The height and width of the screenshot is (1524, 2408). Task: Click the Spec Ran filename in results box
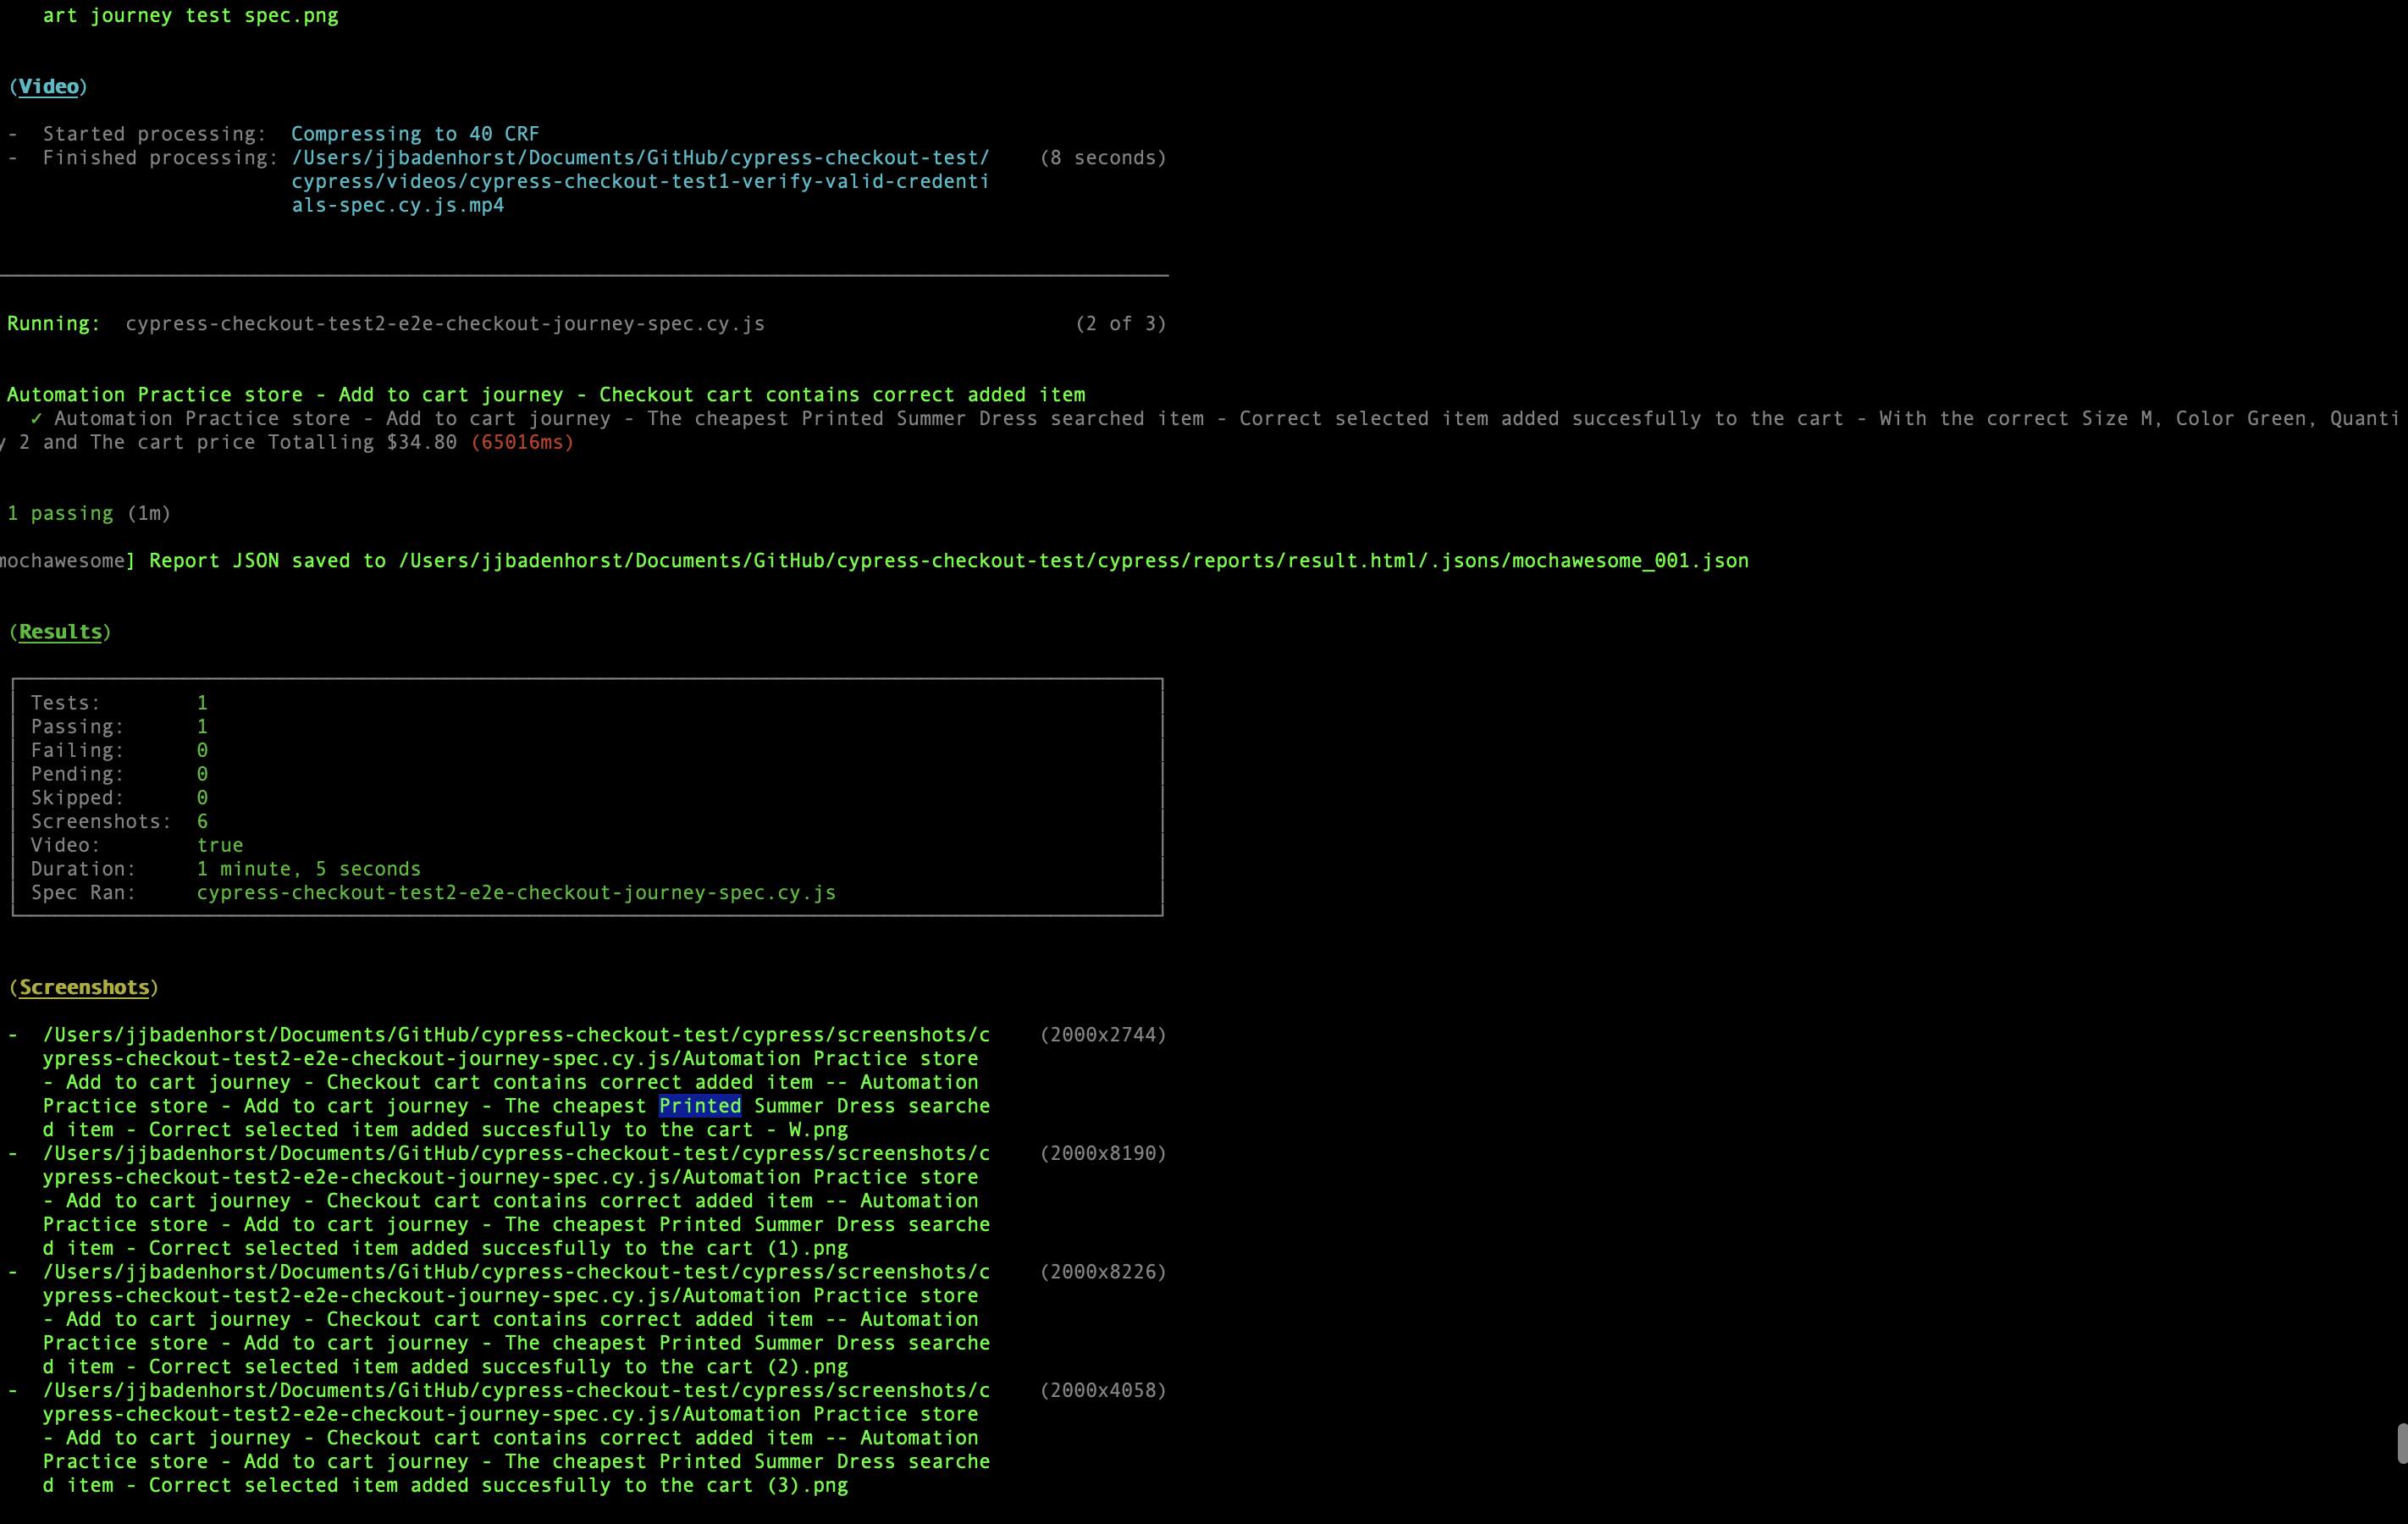coord(516,893)
